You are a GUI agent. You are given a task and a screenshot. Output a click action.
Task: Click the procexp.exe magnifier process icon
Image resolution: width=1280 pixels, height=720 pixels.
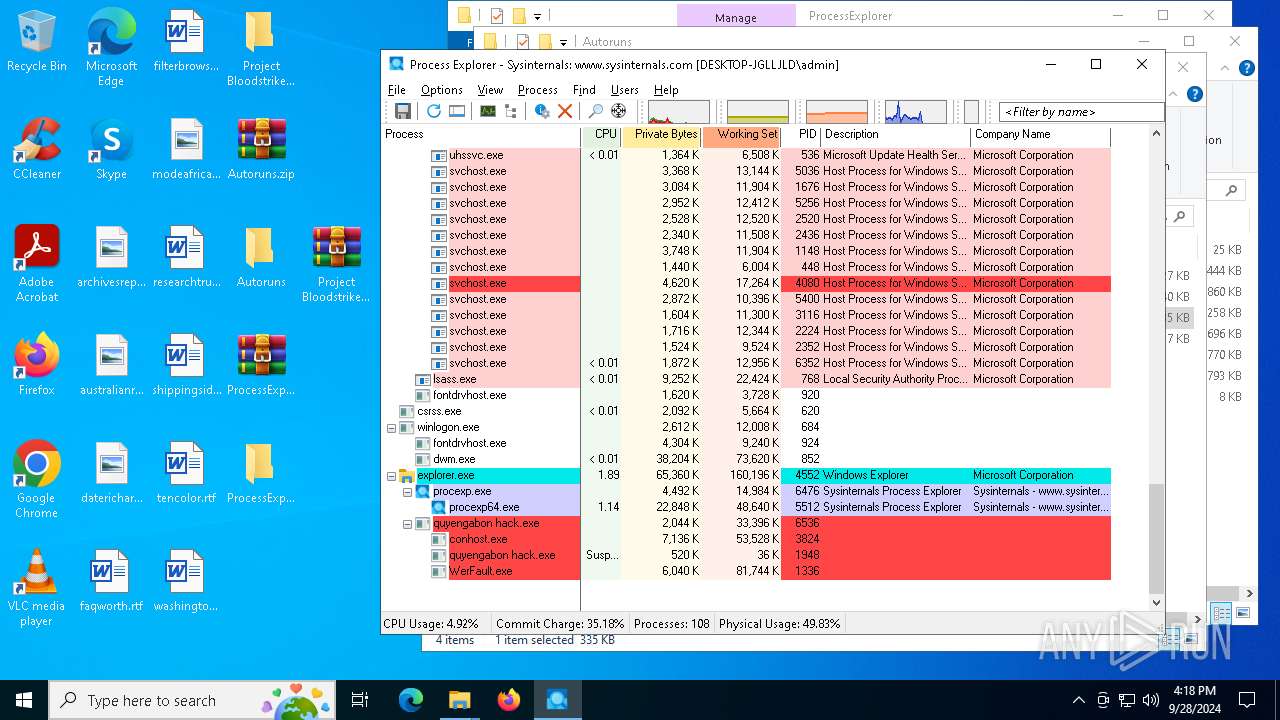tap(423, 491)
